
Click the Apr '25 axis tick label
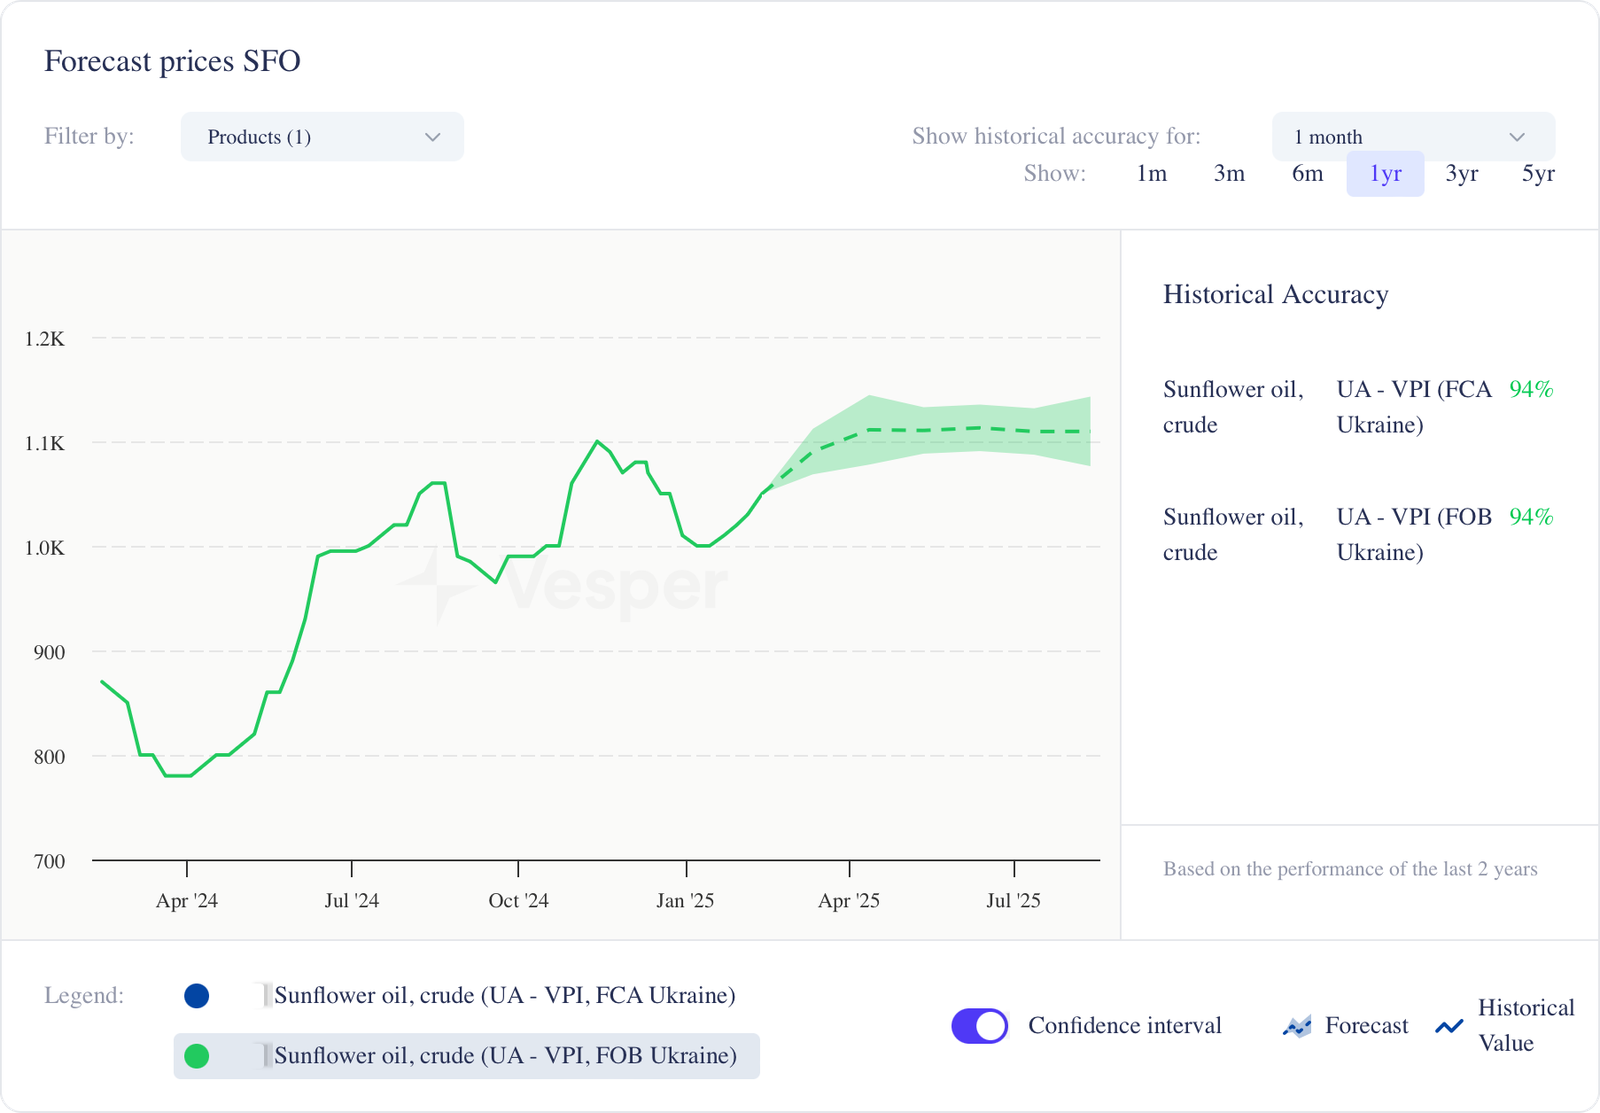pos(849,901)
